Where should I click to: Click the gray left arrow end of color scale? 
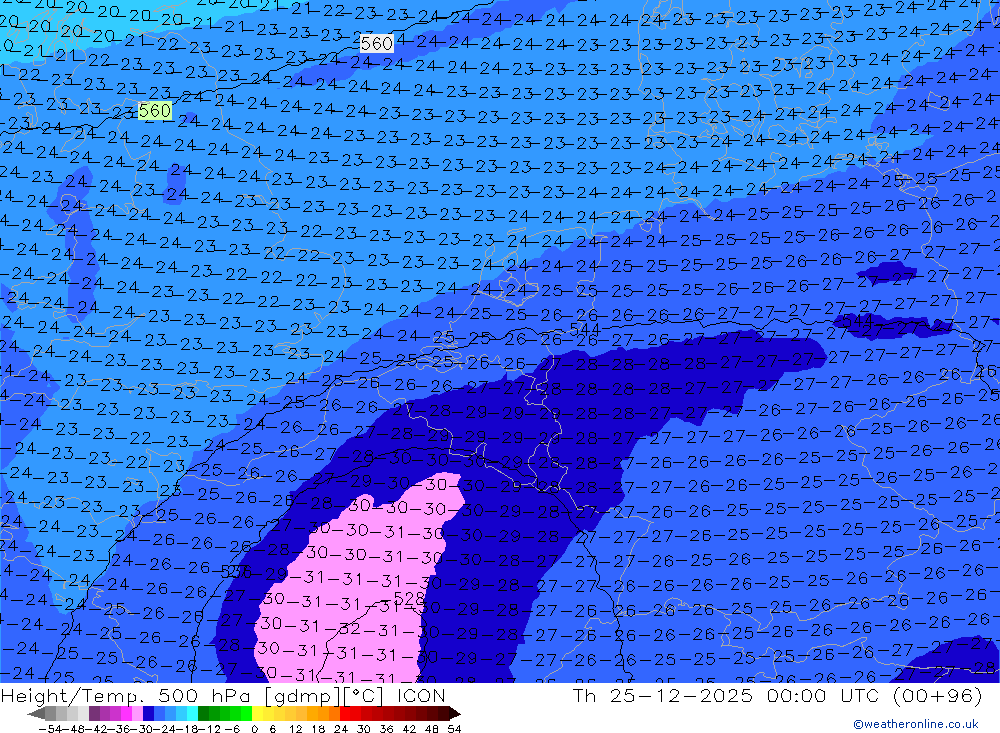(x=36, y=713)
